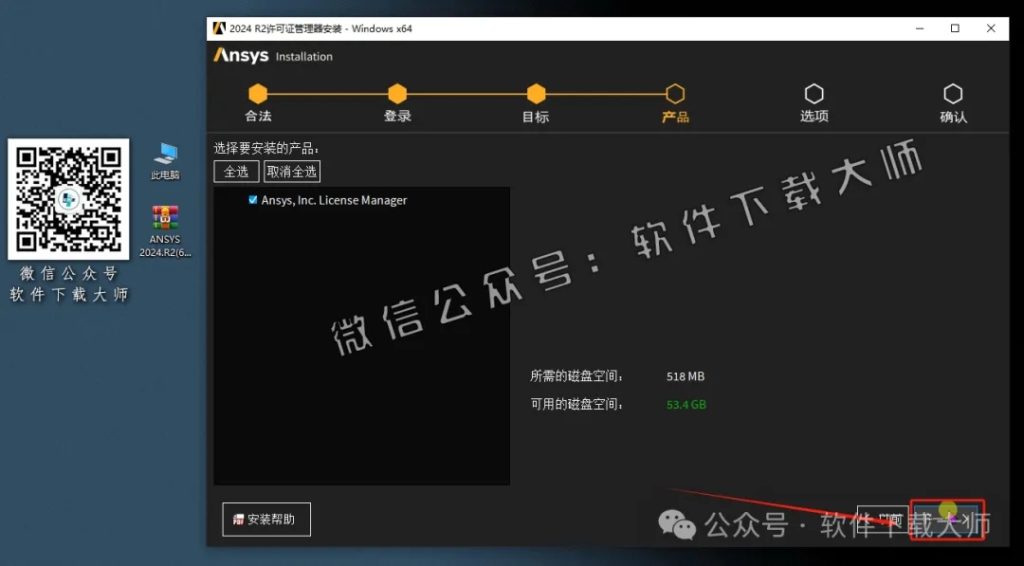The width and height of the screenshot is (1024, 566).
Task: Select the ANSYS 2024.R2 archive desktop icon
Action: tap(165, 231)
